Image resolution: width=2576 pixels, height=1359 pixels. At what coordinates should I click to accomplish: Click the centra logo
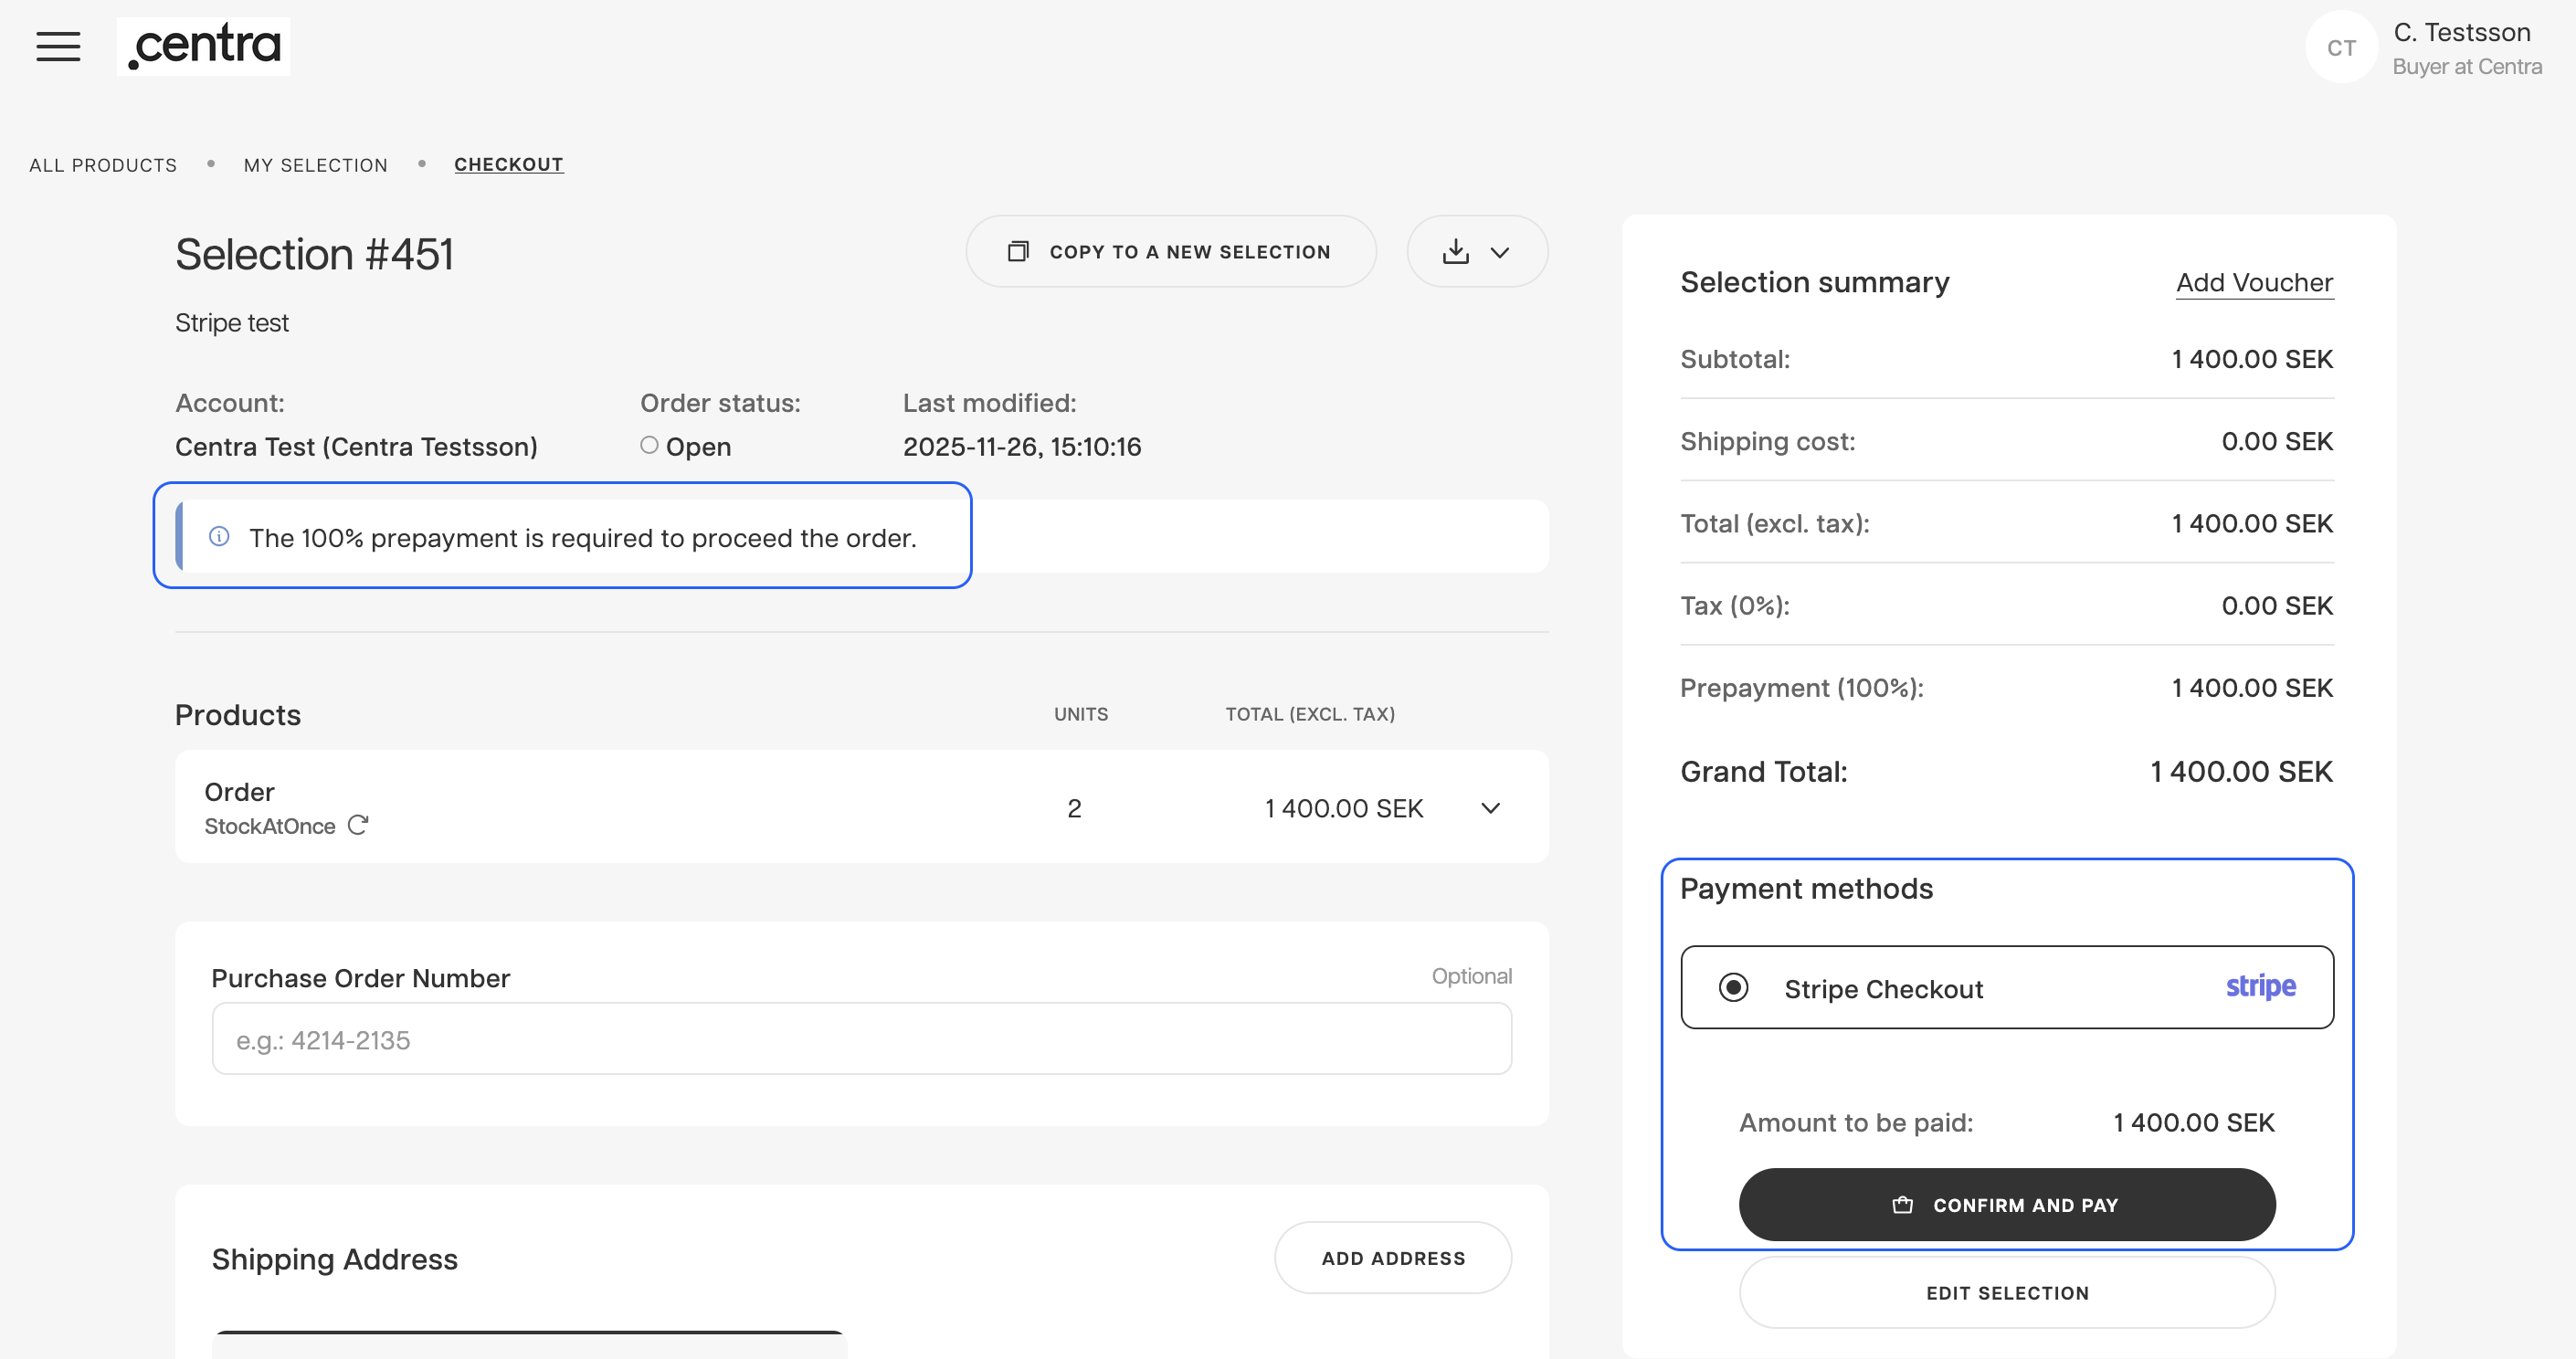(x=204, y=46)
